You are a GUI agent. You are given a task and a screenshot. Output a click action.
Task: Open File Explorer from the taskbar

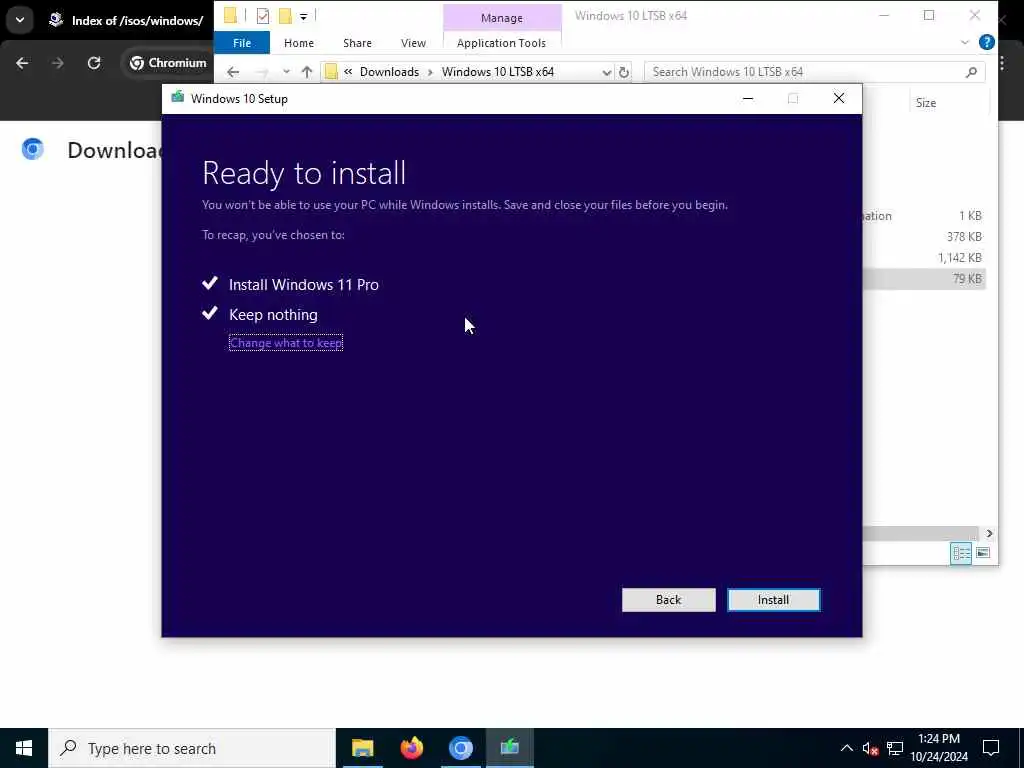pyautogui.click(x=362, y=748)
